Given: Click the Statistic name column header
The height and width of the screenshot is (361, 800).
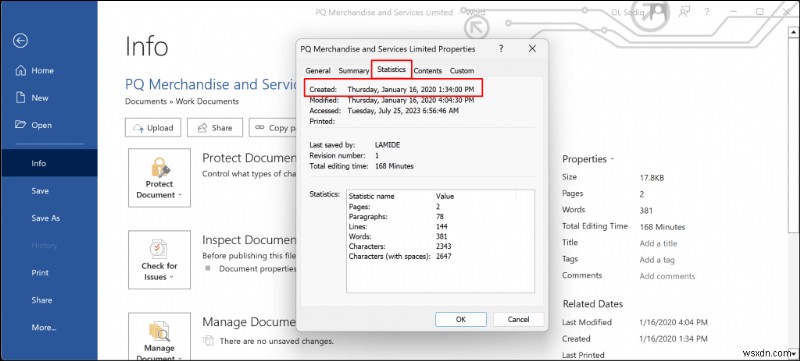Looking at the screenshot, I should tap(371, 196).
